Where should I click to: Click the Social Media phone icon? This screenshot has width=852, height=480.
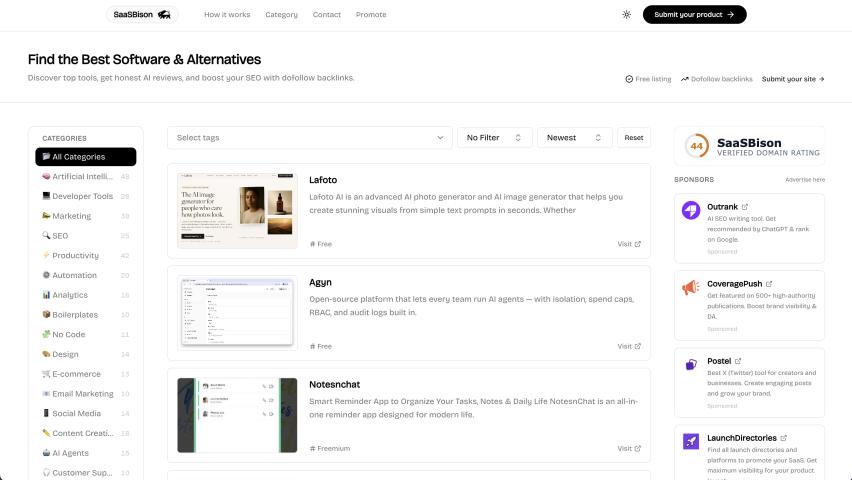pos(46,413)
